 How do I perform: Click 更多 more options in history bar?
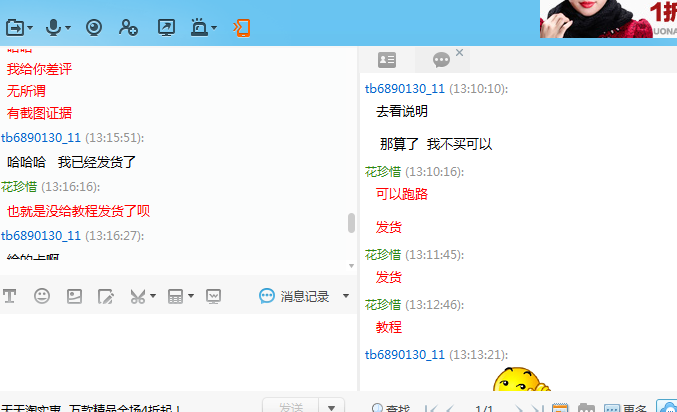point(625,408)
